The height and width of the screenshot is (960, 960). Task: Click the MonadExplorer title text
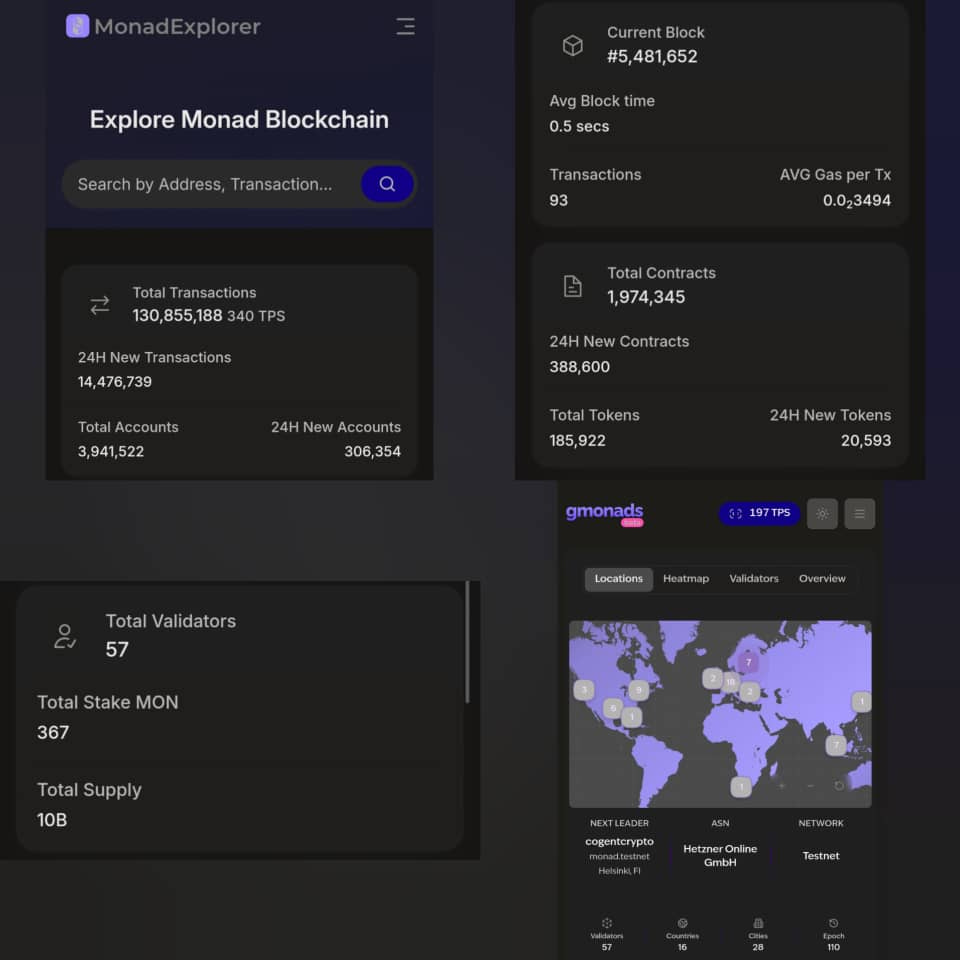178,26
